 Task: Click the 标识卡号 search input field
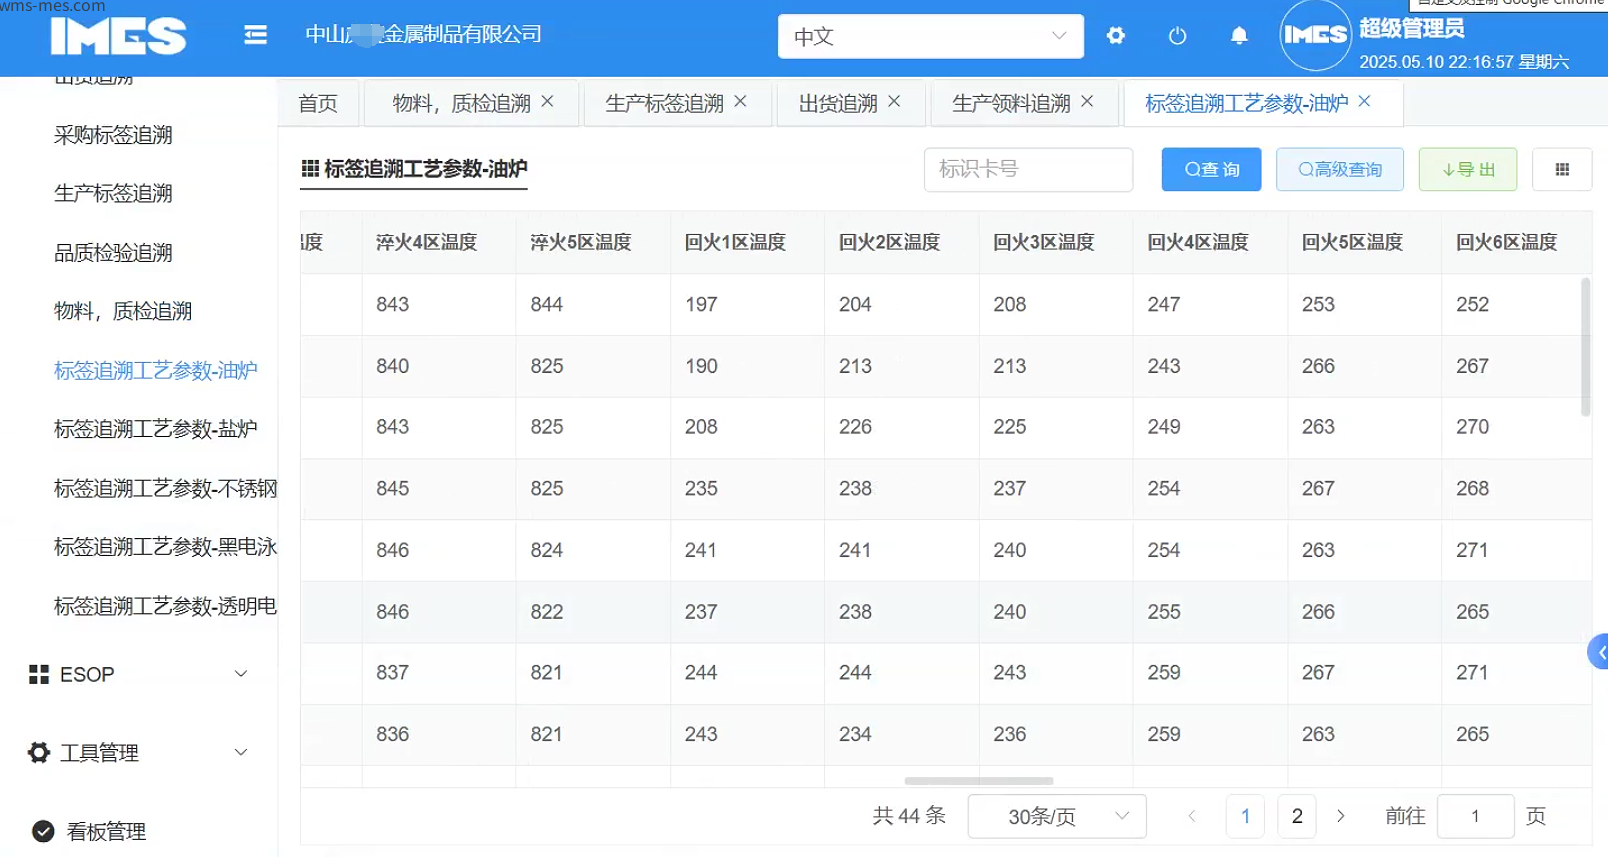1029,170
